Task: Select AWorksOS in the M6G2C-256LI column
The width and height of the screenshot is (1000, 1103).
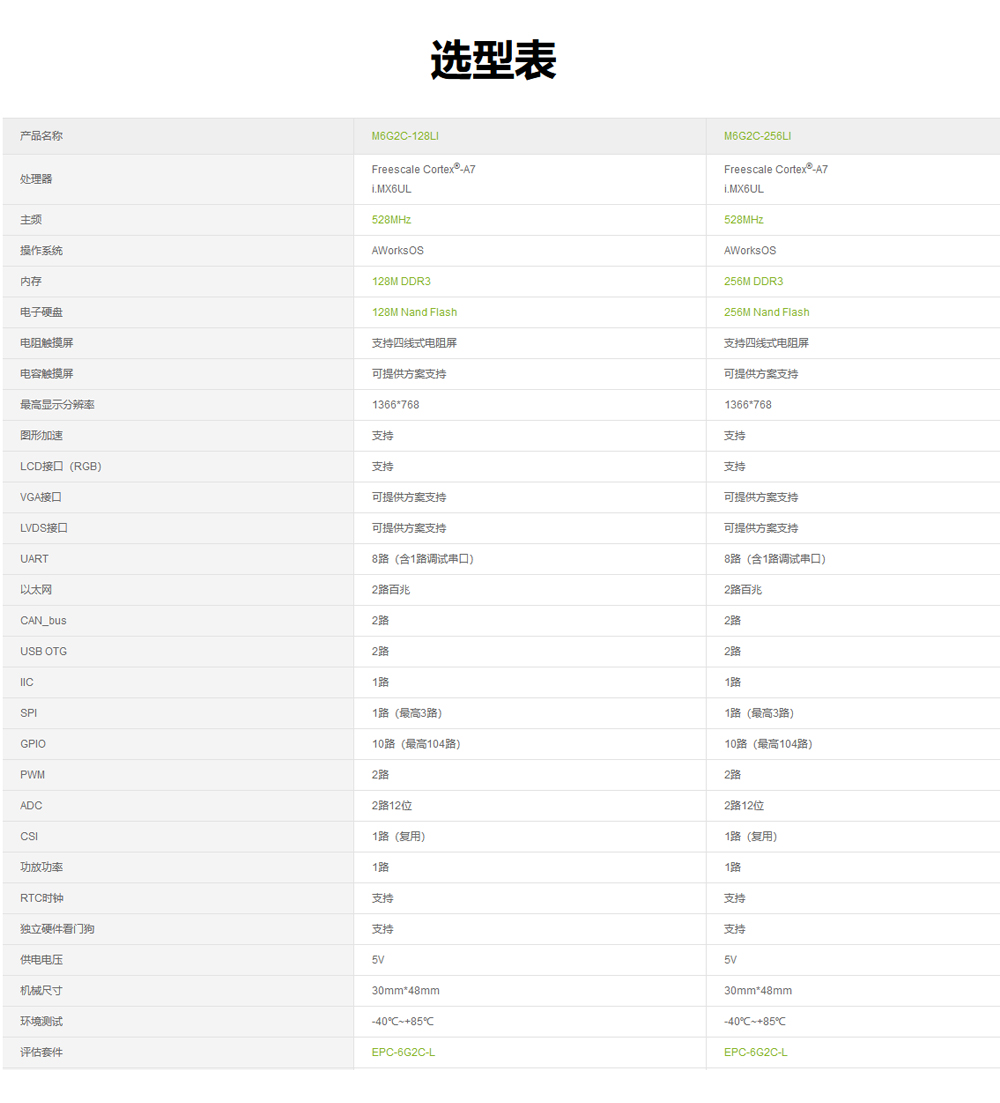Action: [x=750, y=251]
